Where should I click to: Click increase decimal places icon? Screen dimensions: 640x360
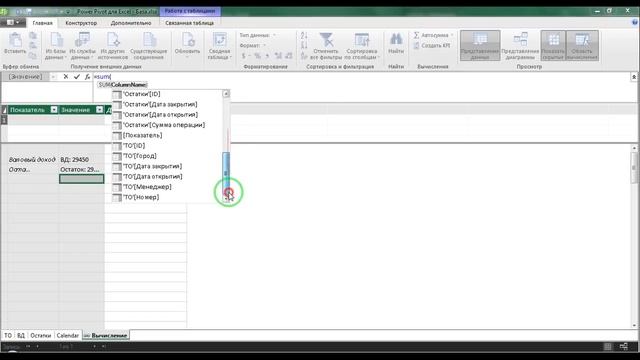(278, 56)
